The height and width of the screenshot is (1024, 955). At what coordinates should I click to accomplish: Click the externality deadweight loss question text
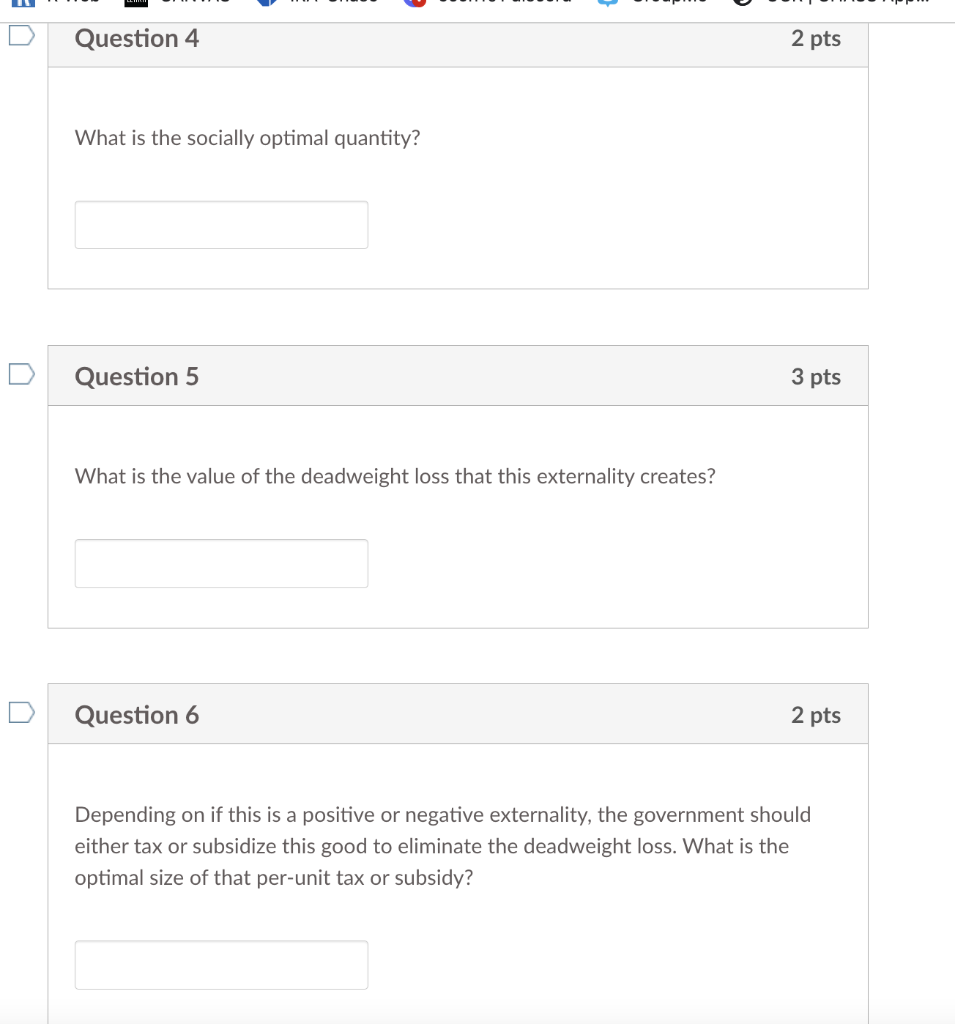(394, 476)
